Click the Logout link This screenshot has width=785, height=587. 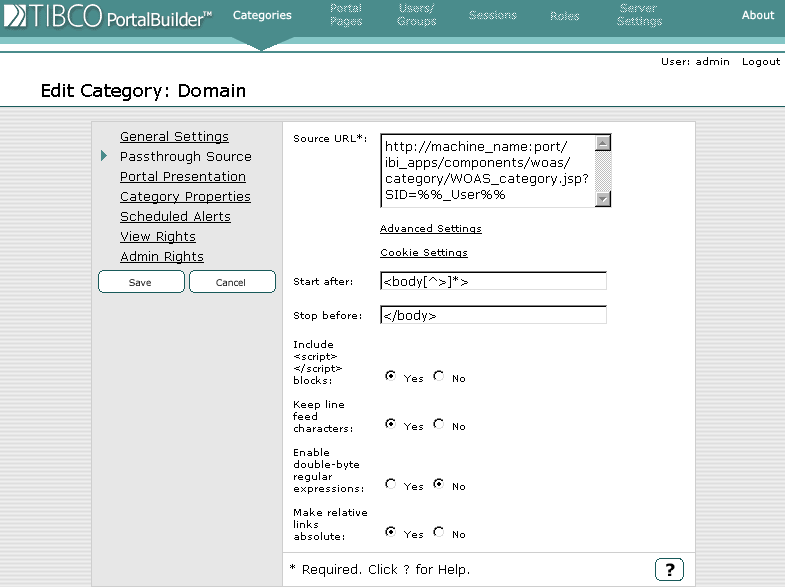(760, 62)
